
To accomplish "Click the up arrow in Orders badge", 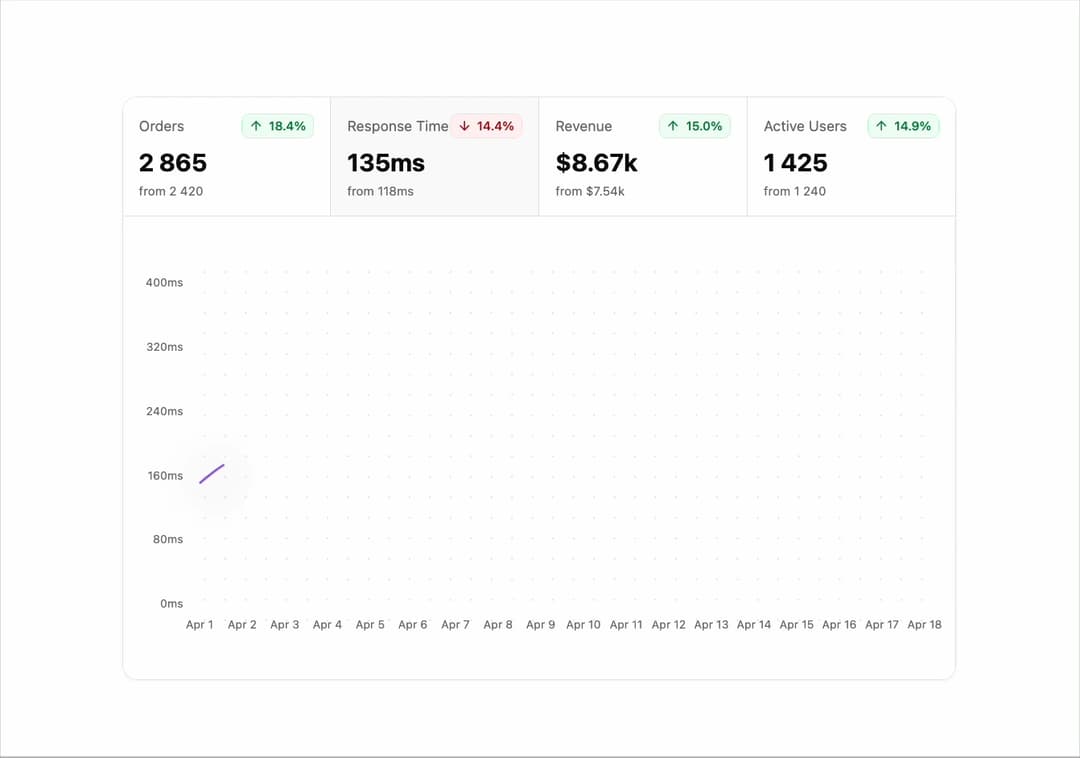I will (256, 126).
